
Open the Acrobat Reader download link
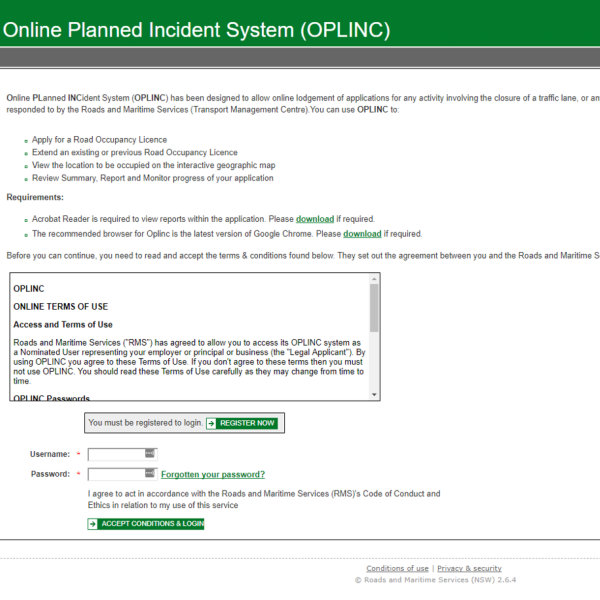point(314,218)
